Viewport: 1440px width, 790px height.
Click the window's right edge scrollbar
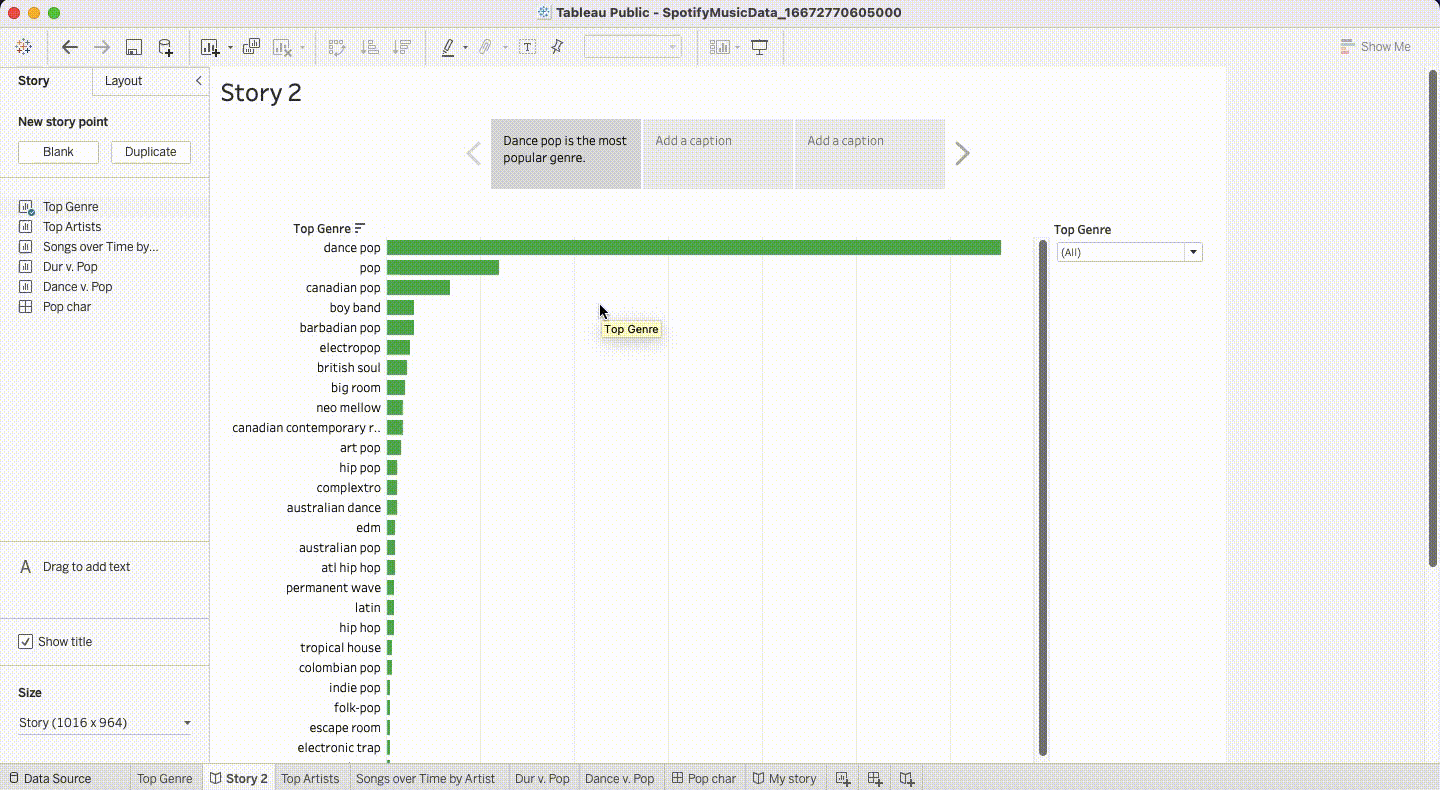click(1432, 317)
